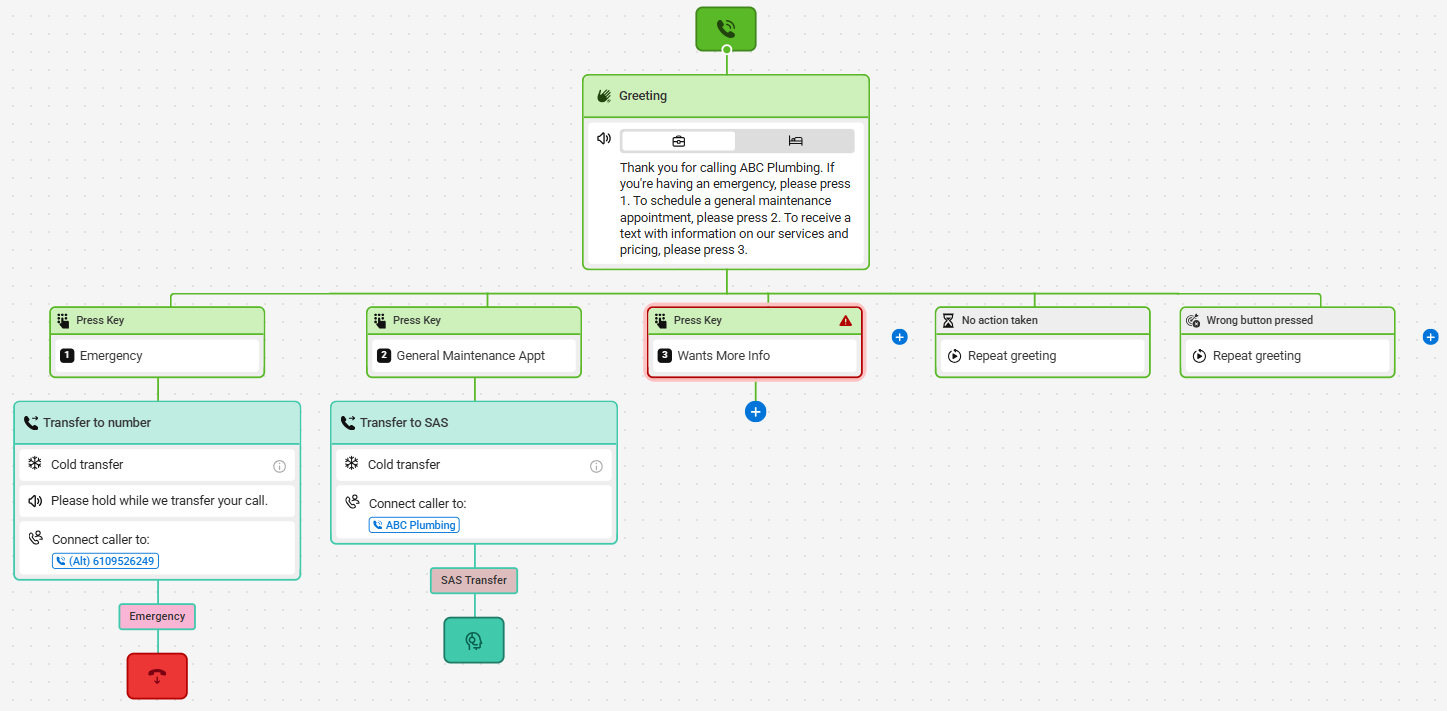Image resolution: width=1447 pixels, height=711 pixels.
Task: Switch to the after-hours bed greeting tab
Action: (795, 141)
